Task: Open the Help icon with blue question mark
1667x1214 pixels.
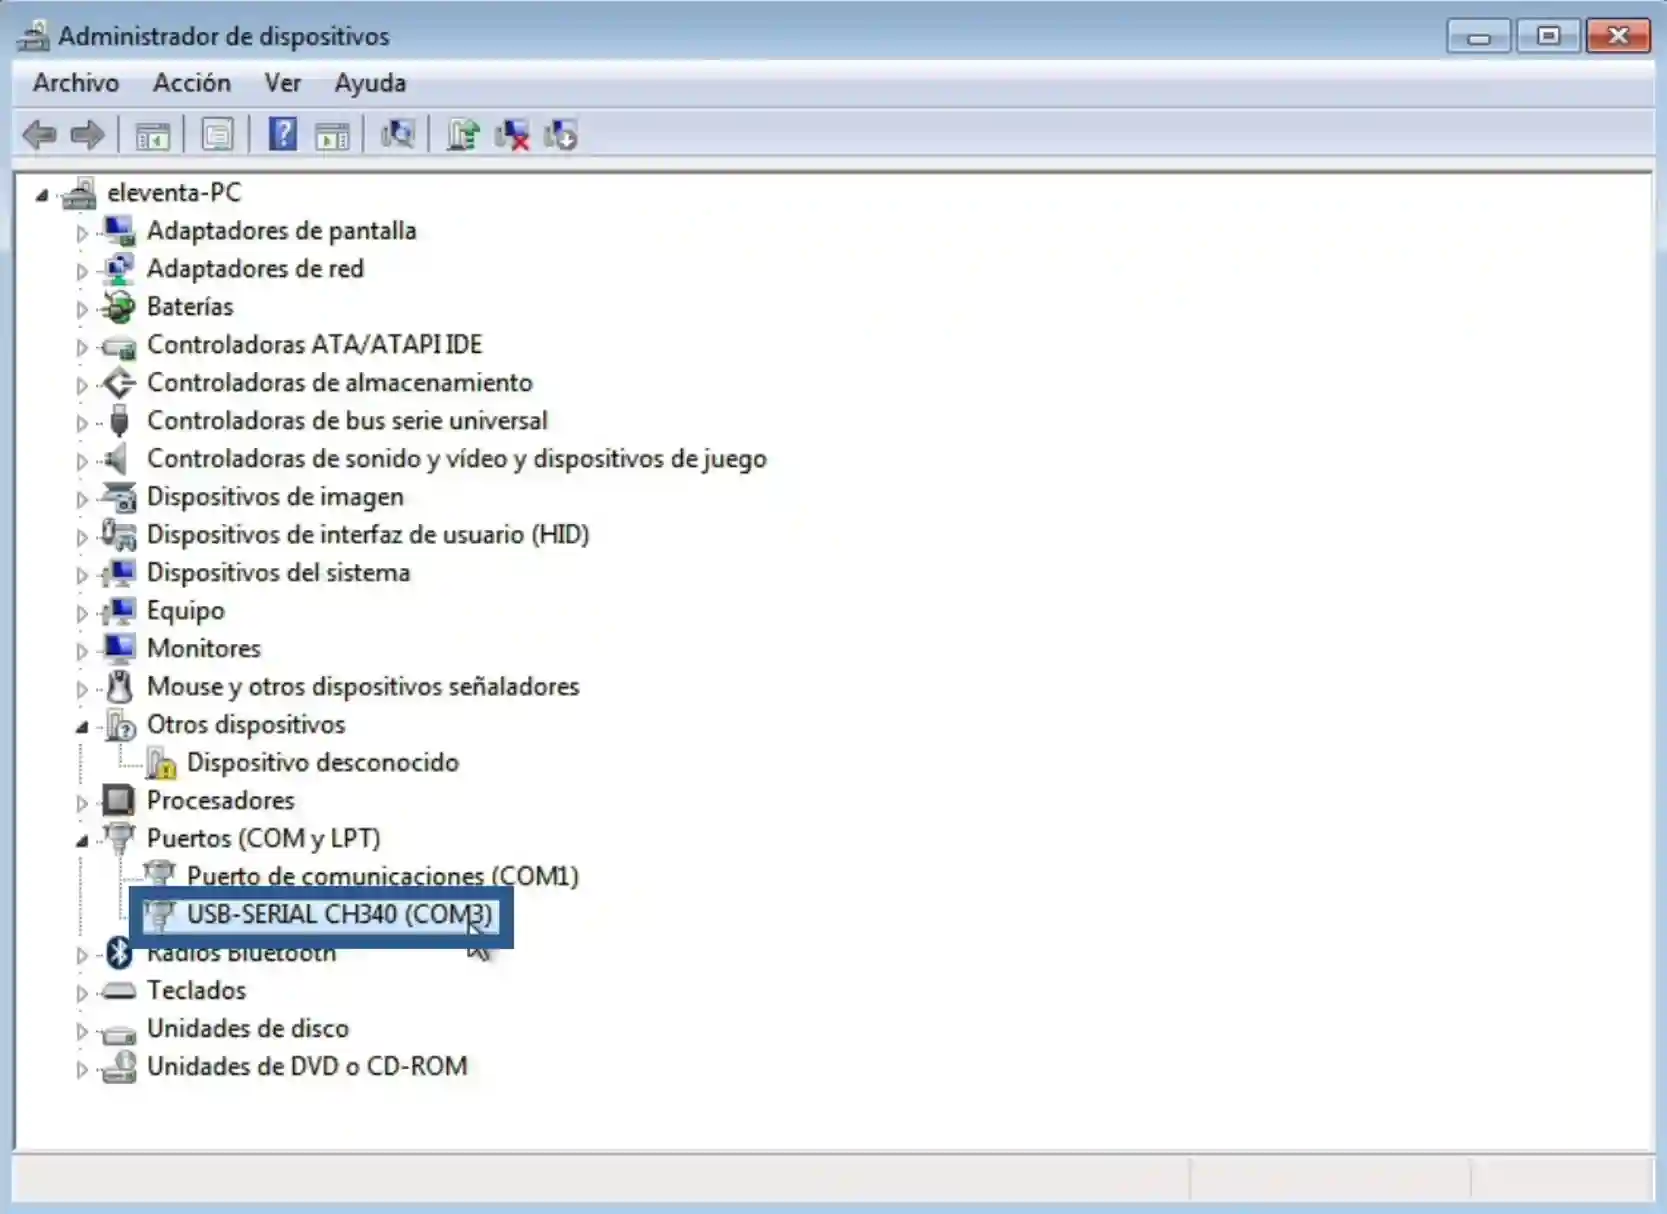Action: 283,134
